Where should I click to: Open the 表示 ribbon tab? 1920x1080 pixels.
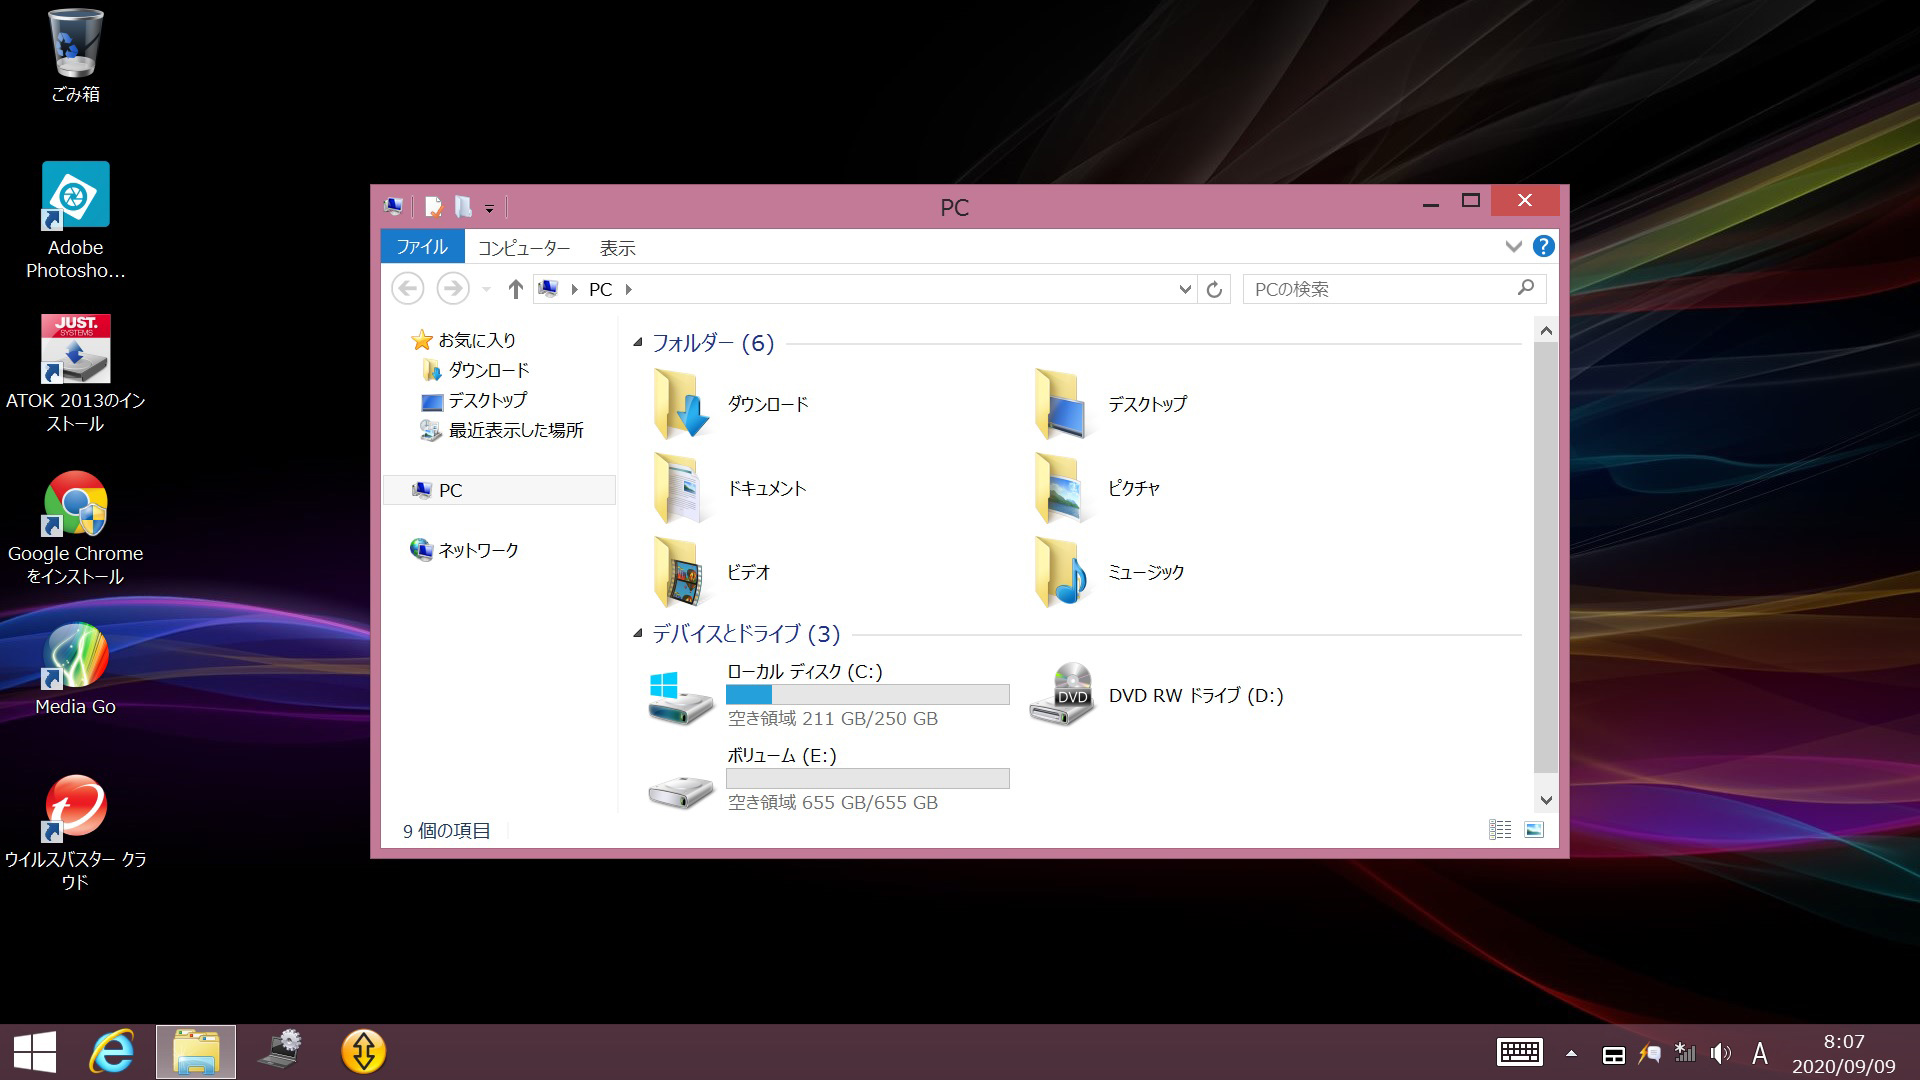click(617, 248)
